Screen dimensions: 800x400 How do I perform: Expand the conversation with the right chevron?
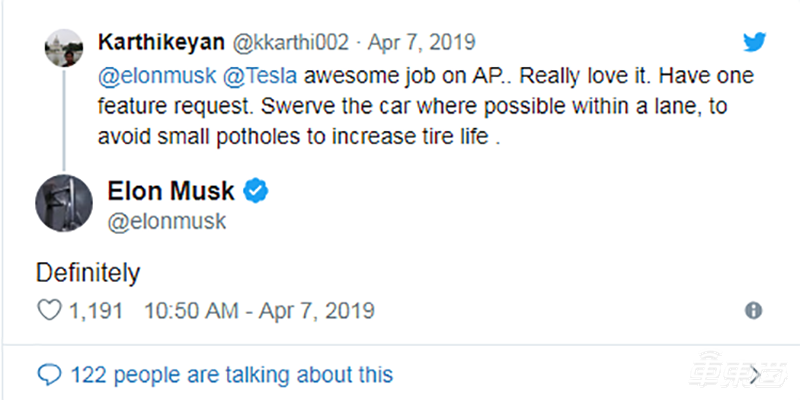pyautogui.click(x=754, y=375)
